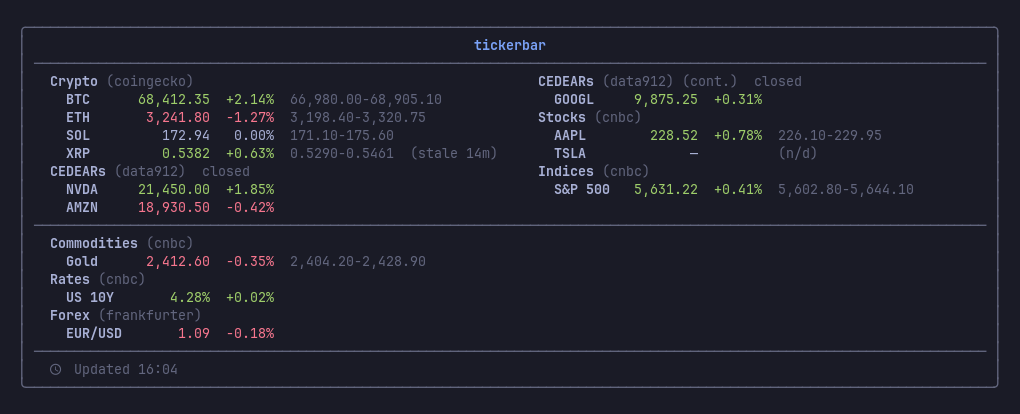This screenshot has width=1020, height=414.
Task: Click AAPL change +0.78%
Action: (738, 136)
